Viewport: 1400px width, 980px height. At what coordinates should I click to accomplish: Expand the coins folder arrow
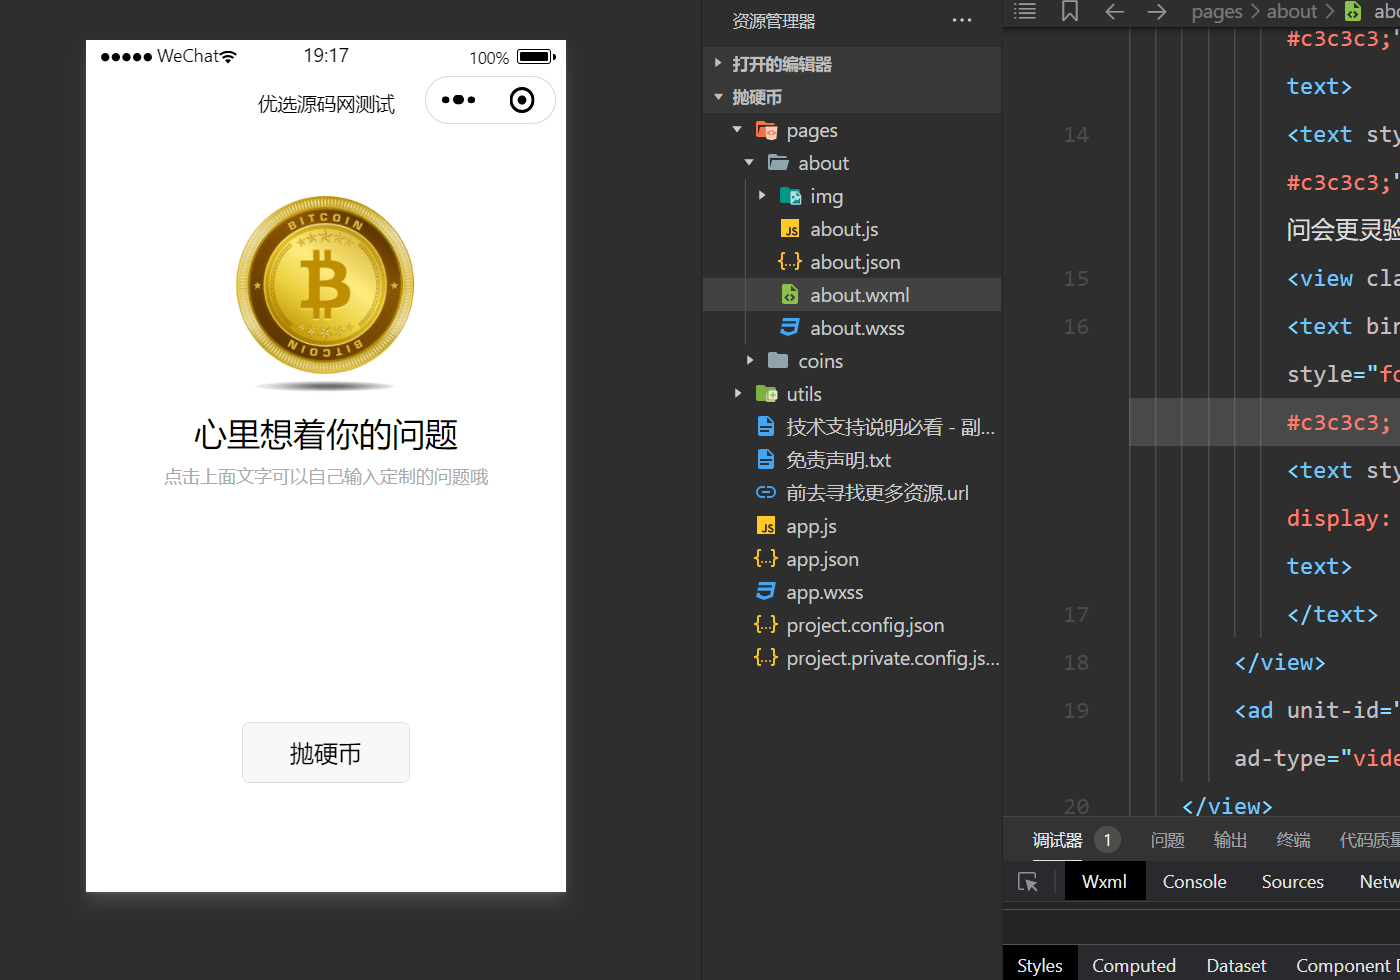[x=750, y=361]
